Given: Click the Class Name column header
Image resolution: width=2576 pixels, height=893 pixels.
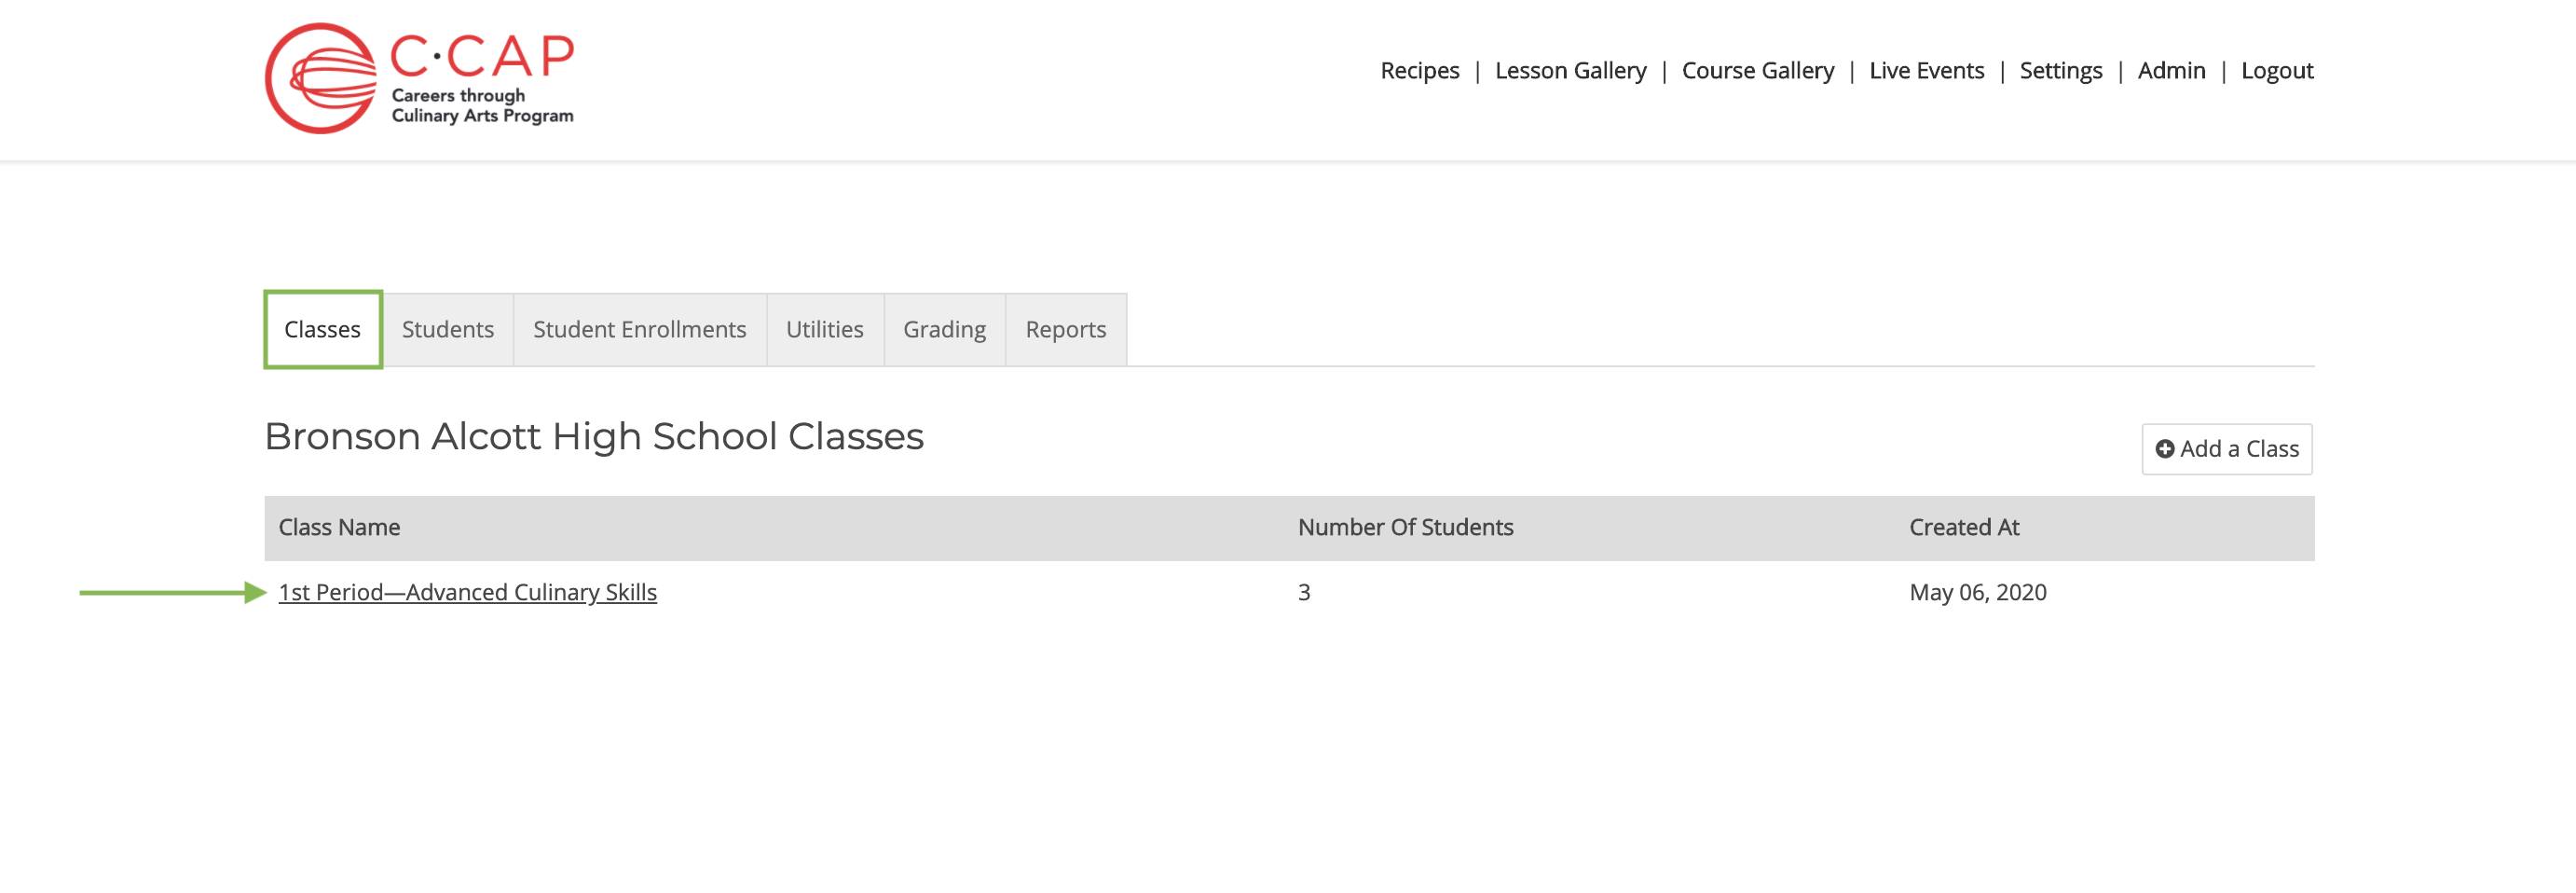Looking at the screenshot, I should click(339, 527).
